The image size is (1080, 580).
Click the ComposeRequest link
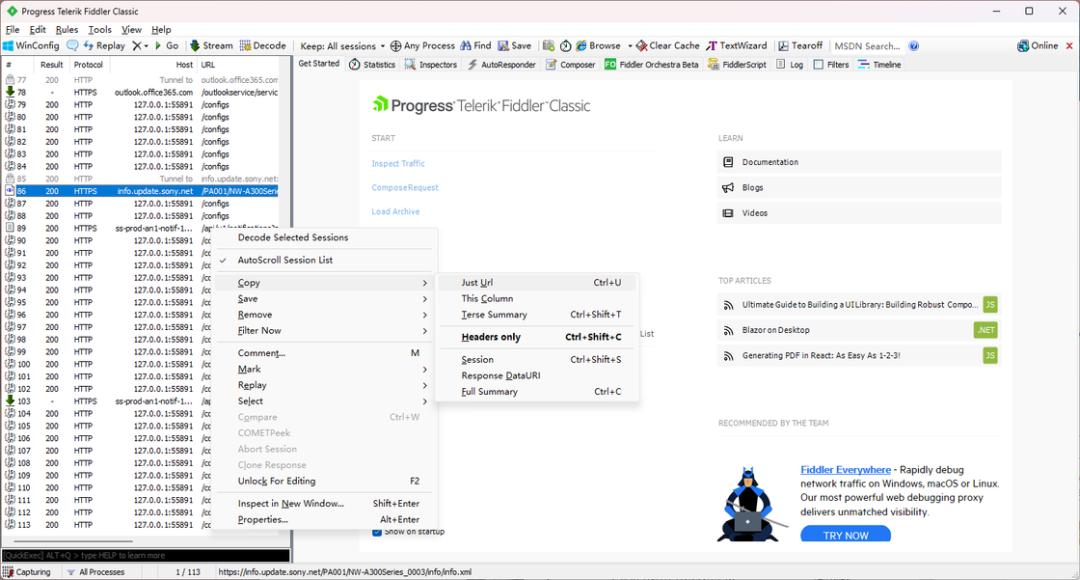point(405,187)
